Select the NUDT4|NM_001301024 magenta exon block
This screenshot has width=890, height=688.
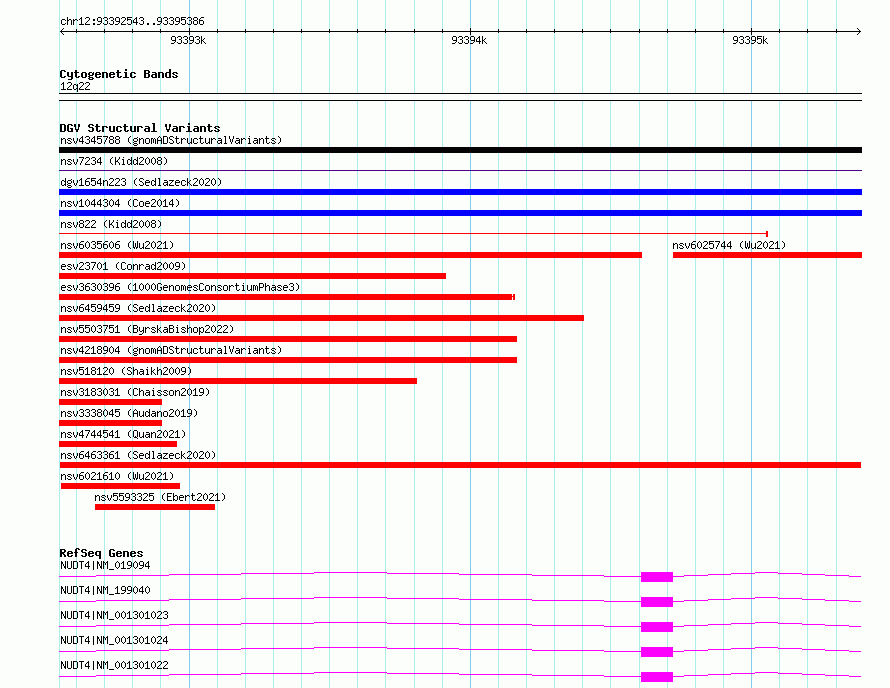point(657,652)
